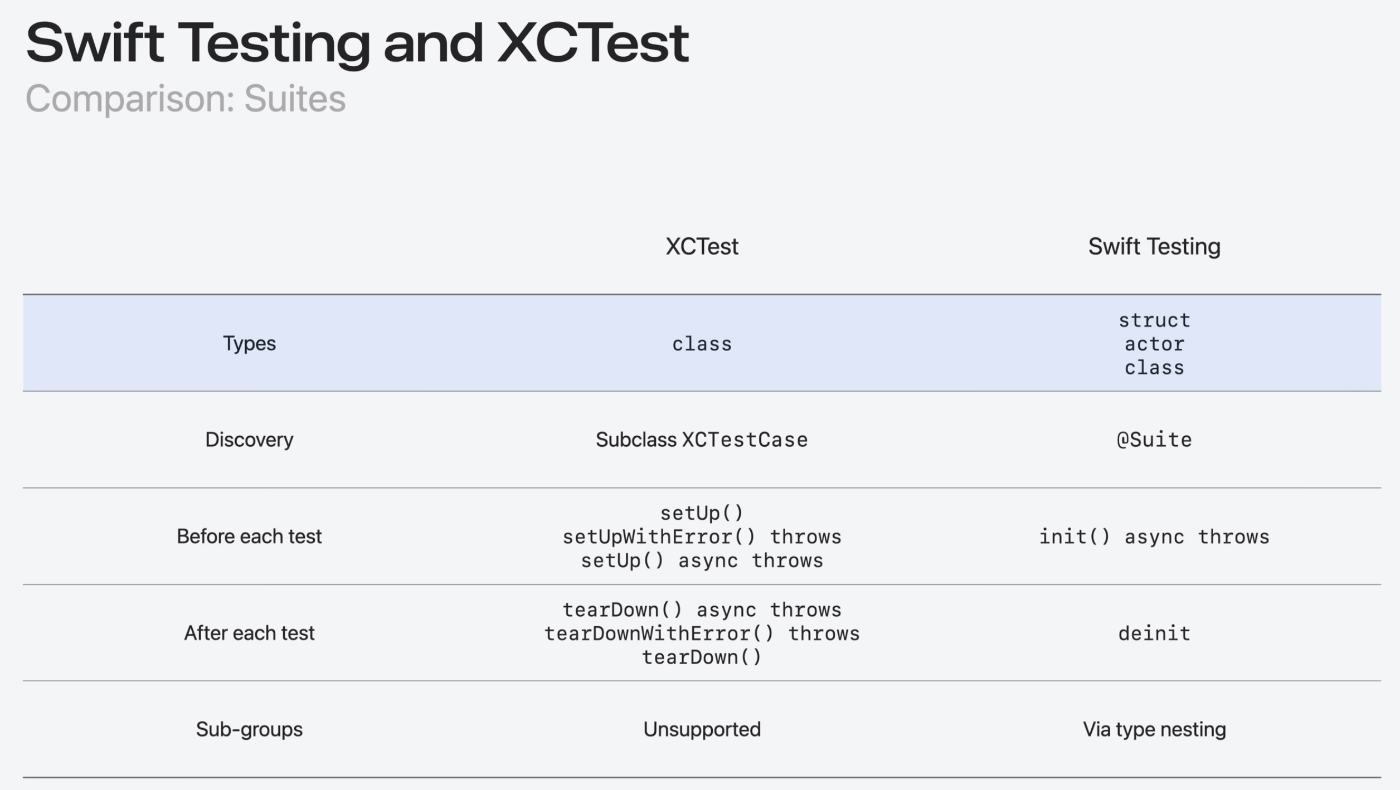The width and height of the screenshot is (1400, 790).
Task: Click the Unsupported cell
Action: (702, 729)
